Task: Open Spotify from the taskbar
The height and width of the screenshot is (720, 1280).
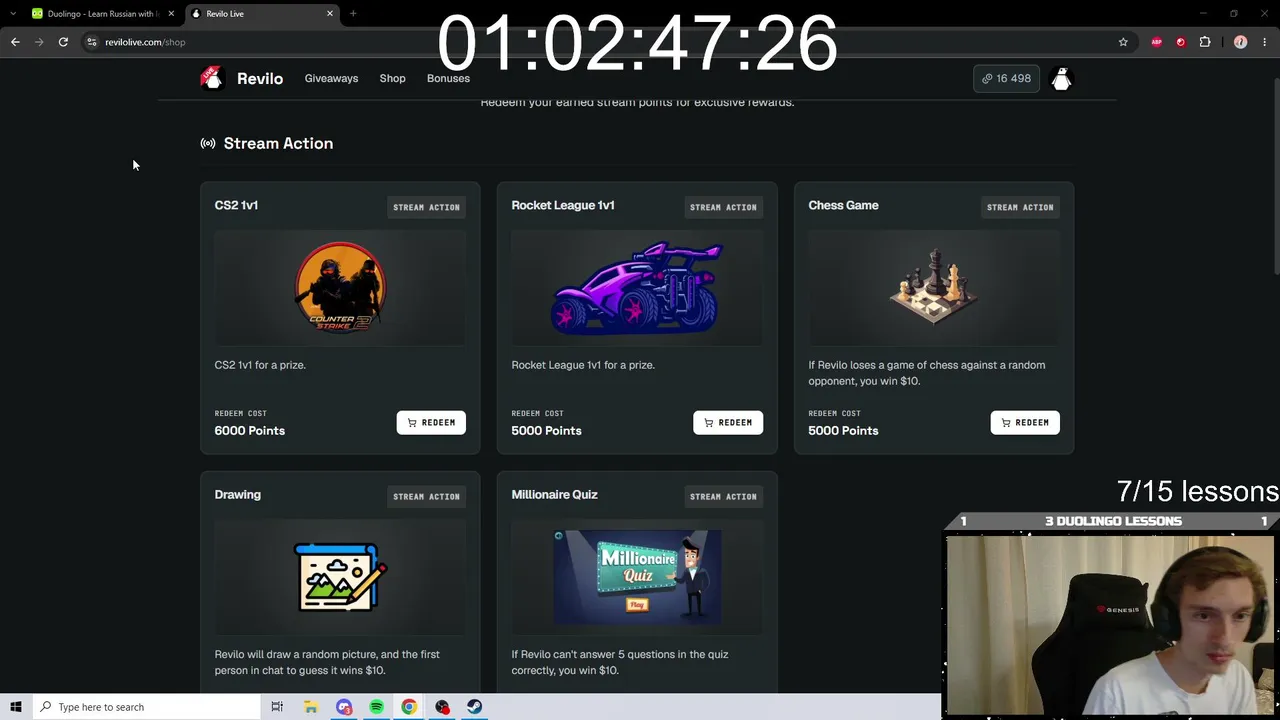Action: pos(376,707)
